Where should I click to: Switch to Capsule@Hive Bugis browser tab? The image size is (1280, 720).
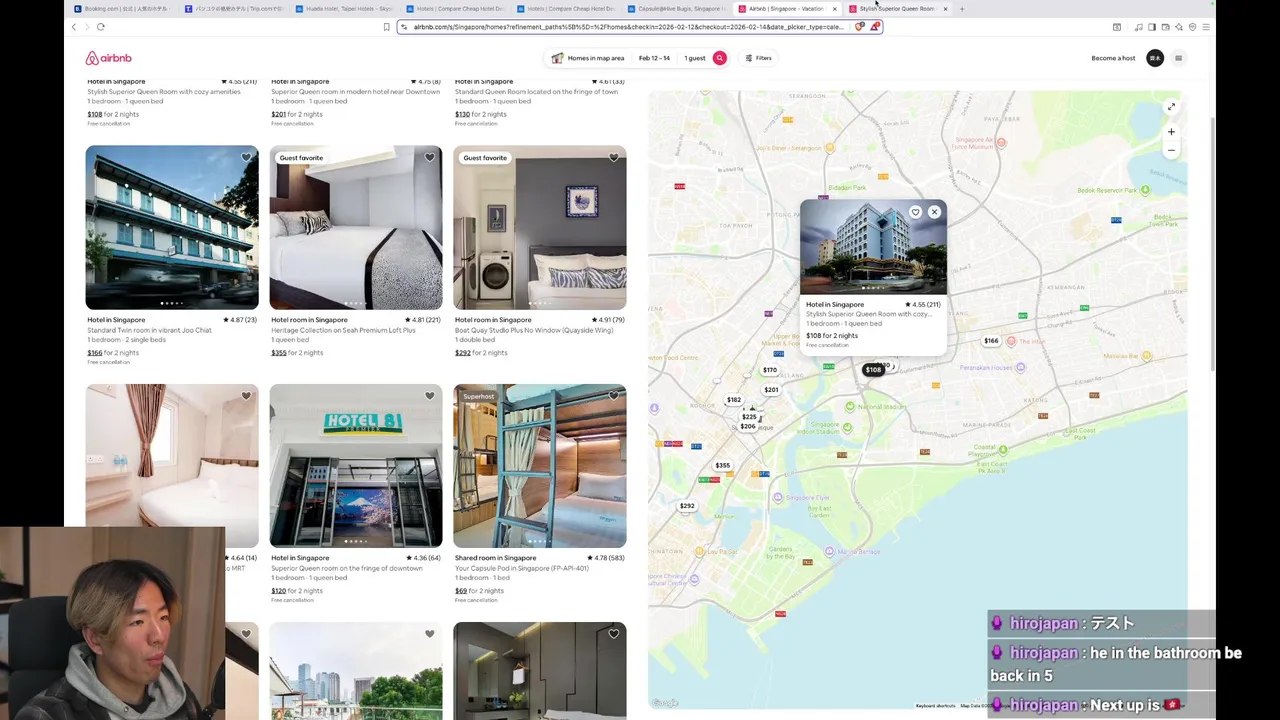[x=677, y=9]
